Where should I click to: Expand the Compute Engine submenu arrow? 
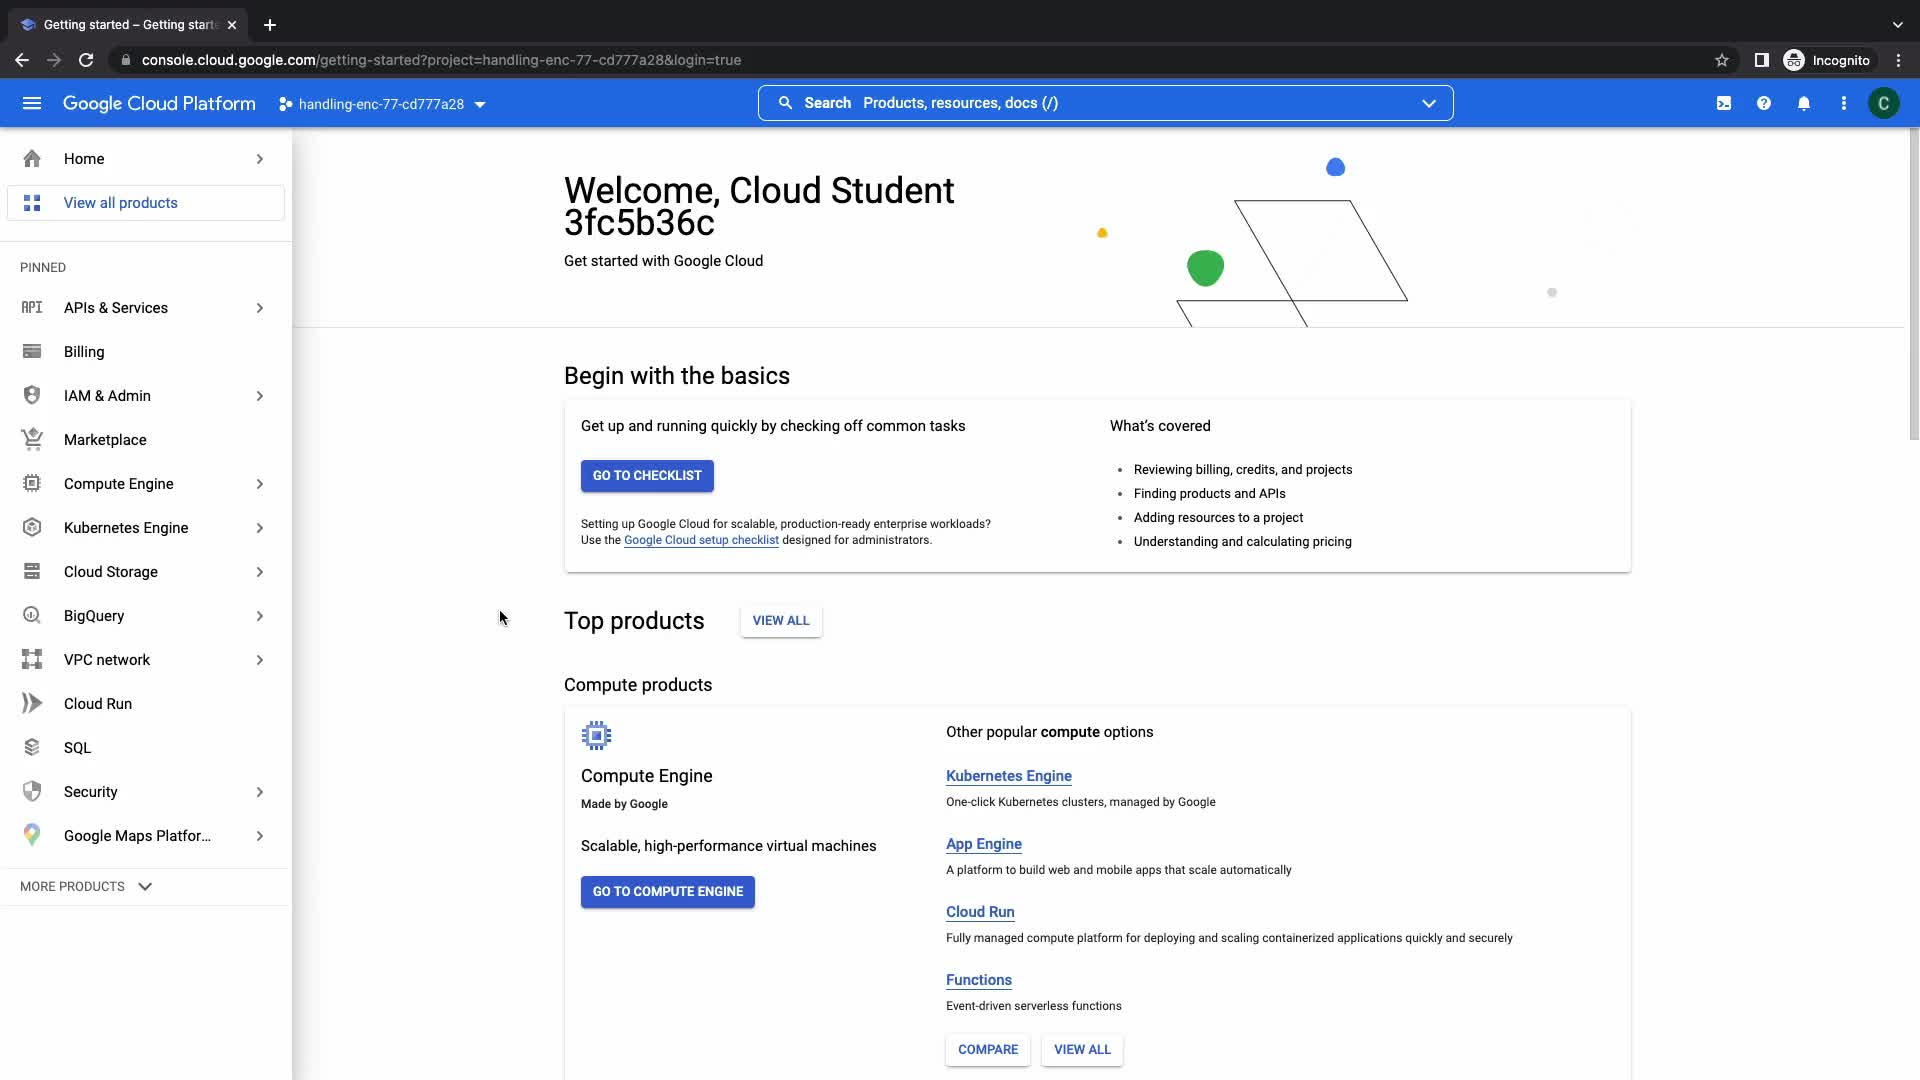pos(260,484)
